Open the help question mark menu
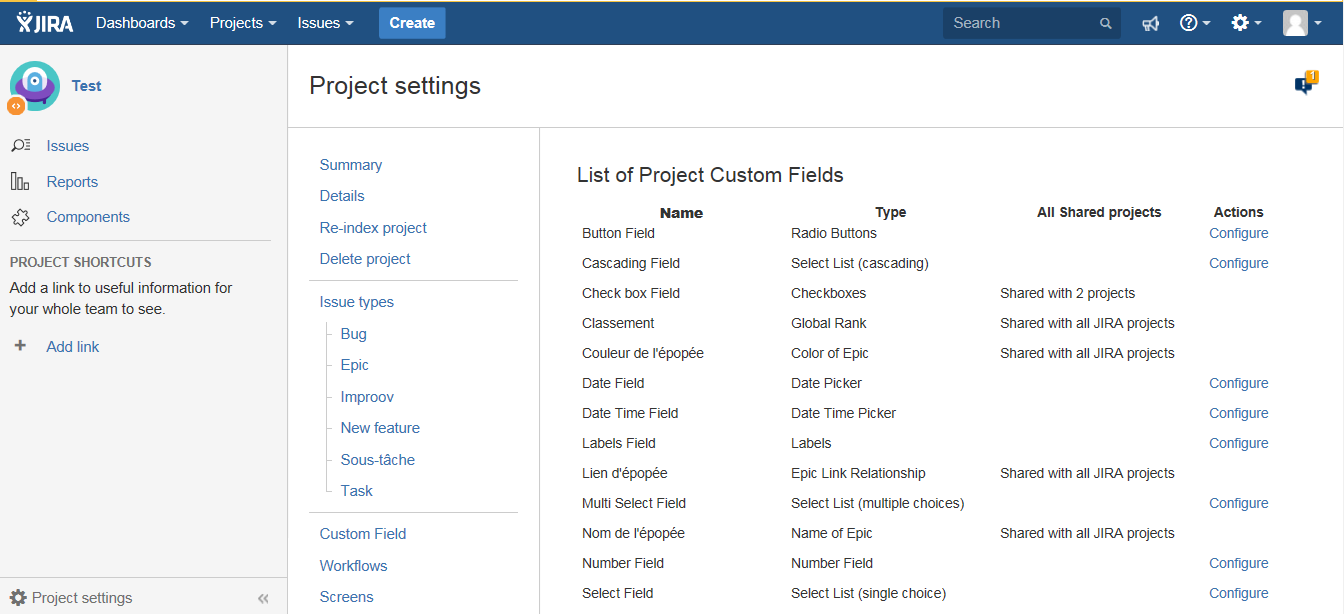This screenshot has width=1344, height=614. coord(1195,23)
